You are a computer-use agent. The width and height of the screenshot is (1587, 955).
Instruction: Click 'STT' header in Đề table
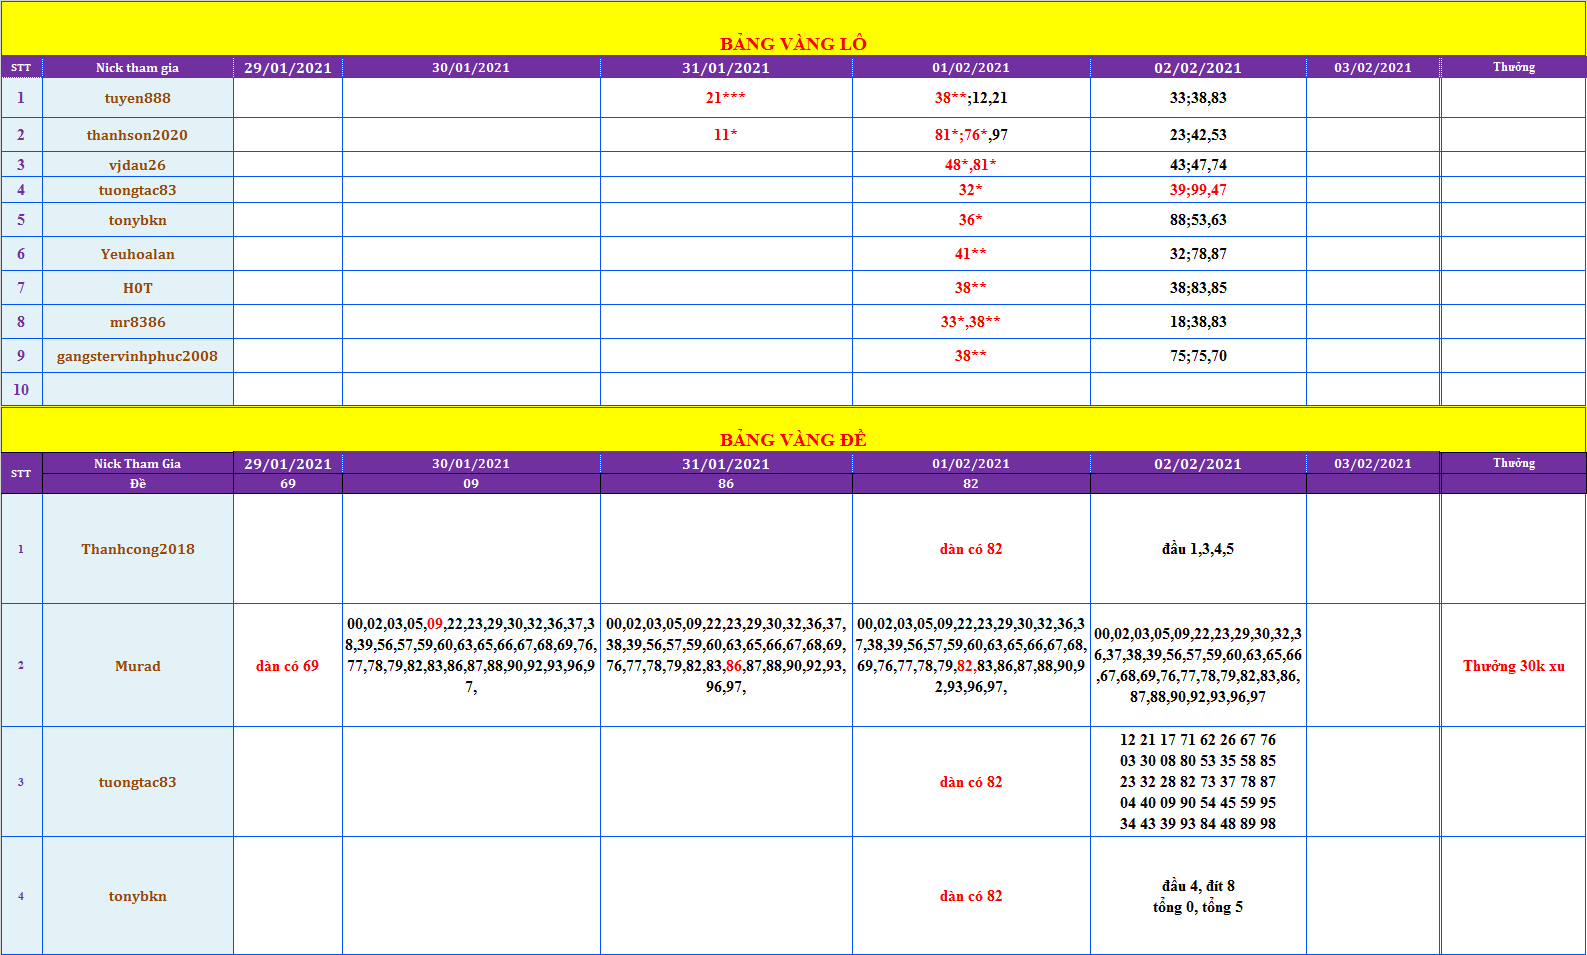click(21, 474)
